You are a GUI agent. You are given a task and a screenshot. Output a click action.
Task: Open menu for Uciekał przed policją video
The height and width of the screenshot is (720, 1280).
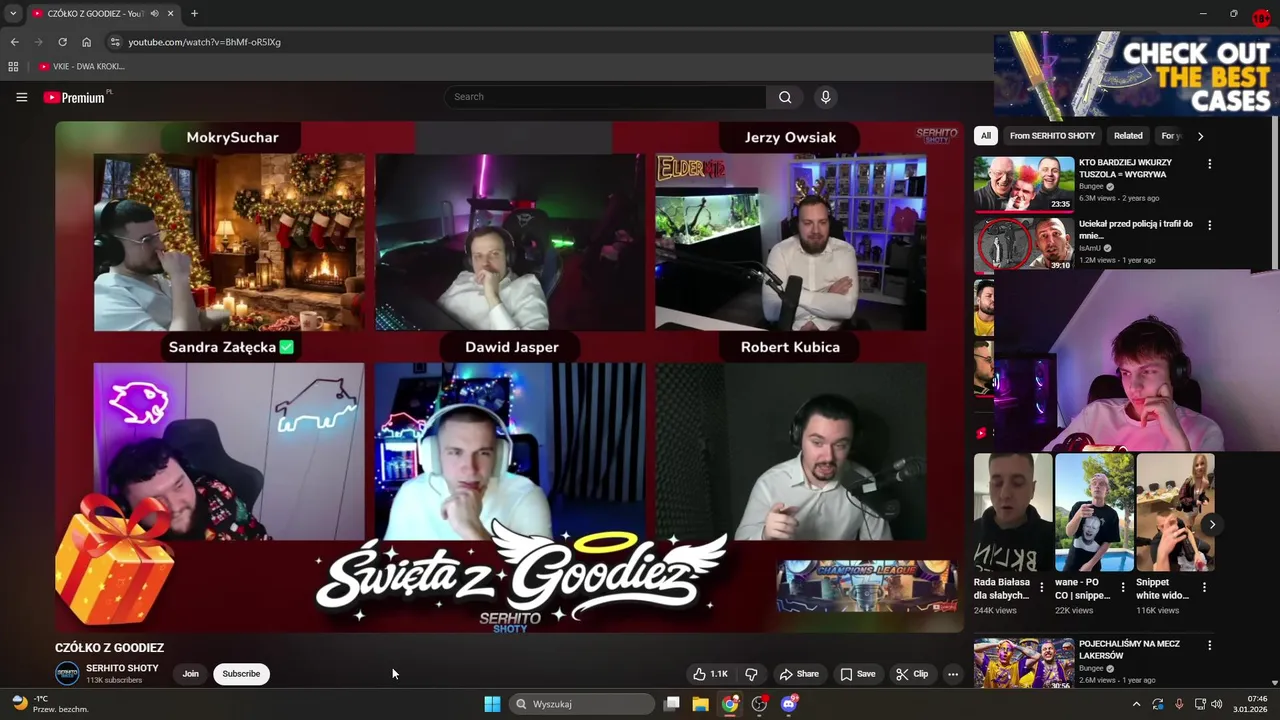1210,226
